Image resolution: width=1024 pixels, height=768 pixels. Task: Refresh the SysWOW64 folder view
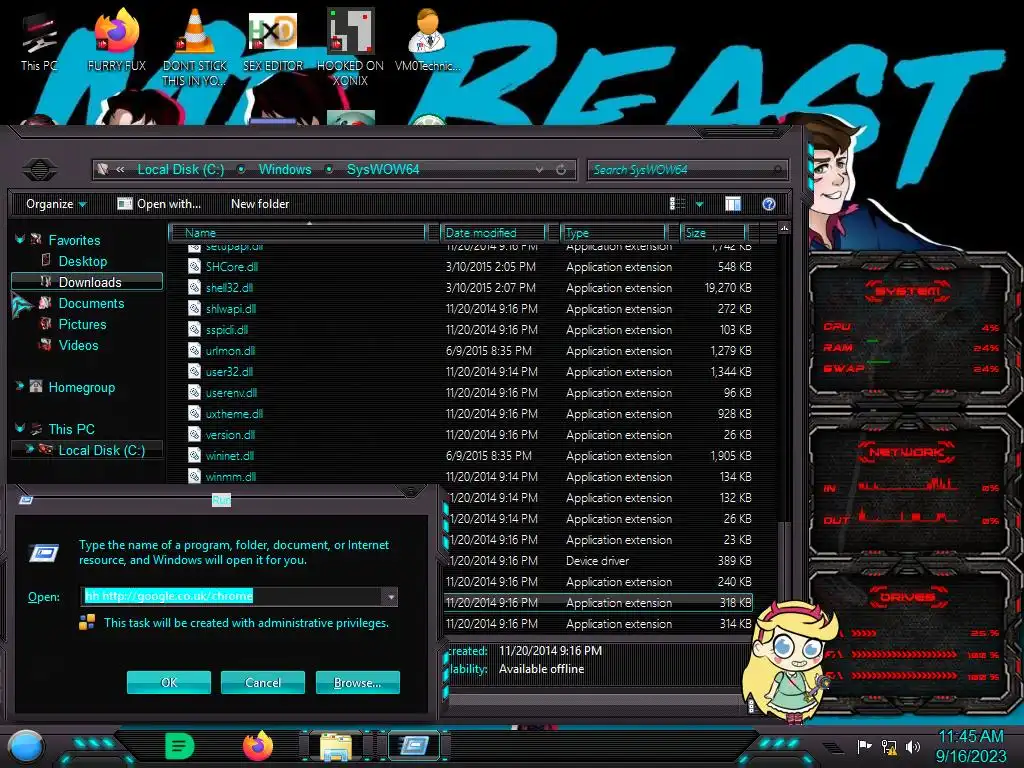click(561, 170)
